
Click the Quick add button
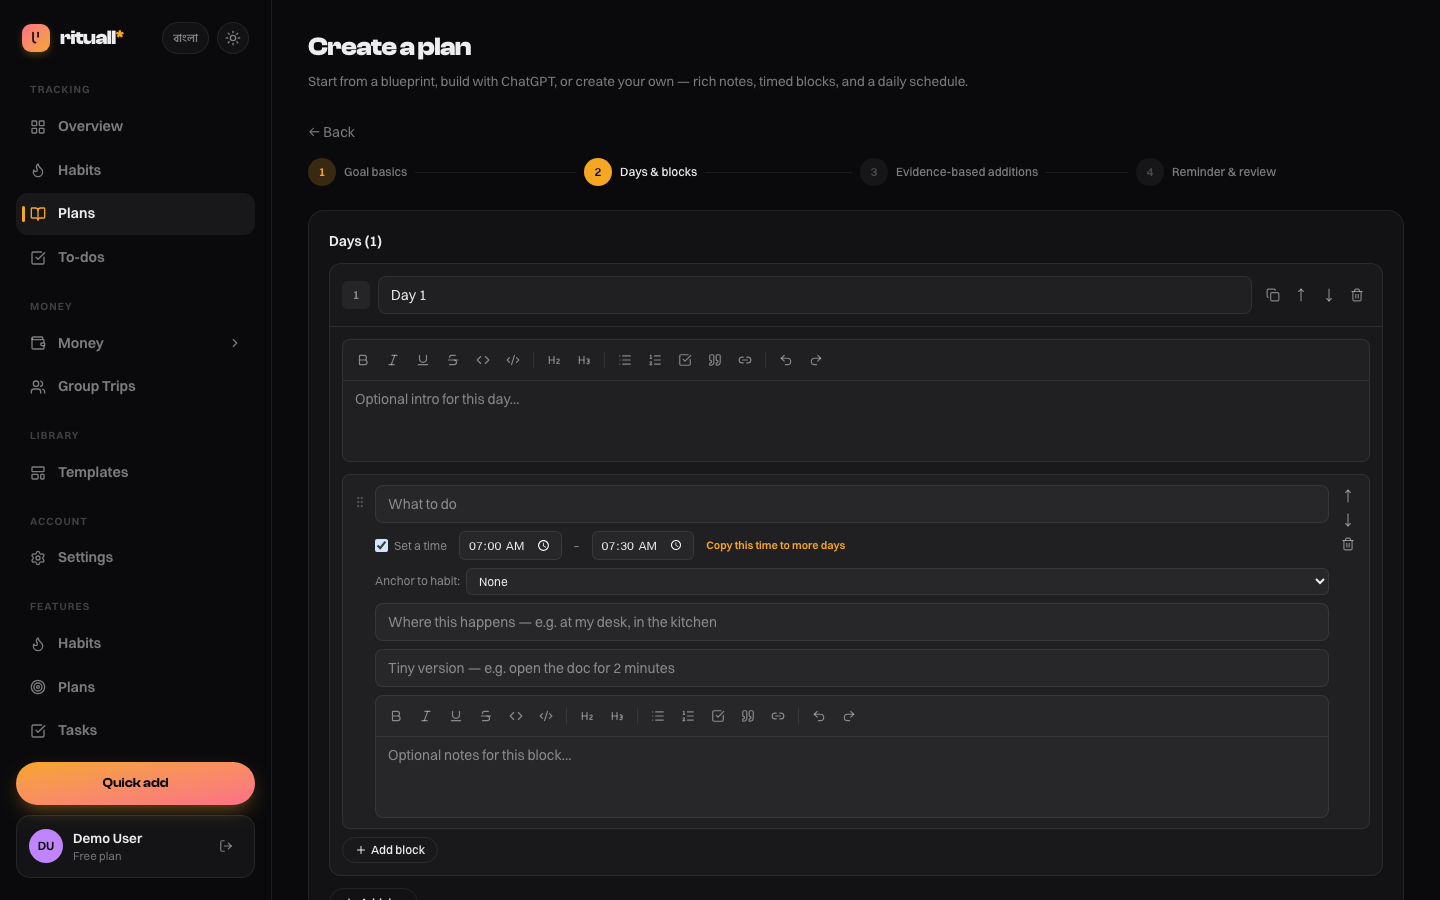(135, 783)
